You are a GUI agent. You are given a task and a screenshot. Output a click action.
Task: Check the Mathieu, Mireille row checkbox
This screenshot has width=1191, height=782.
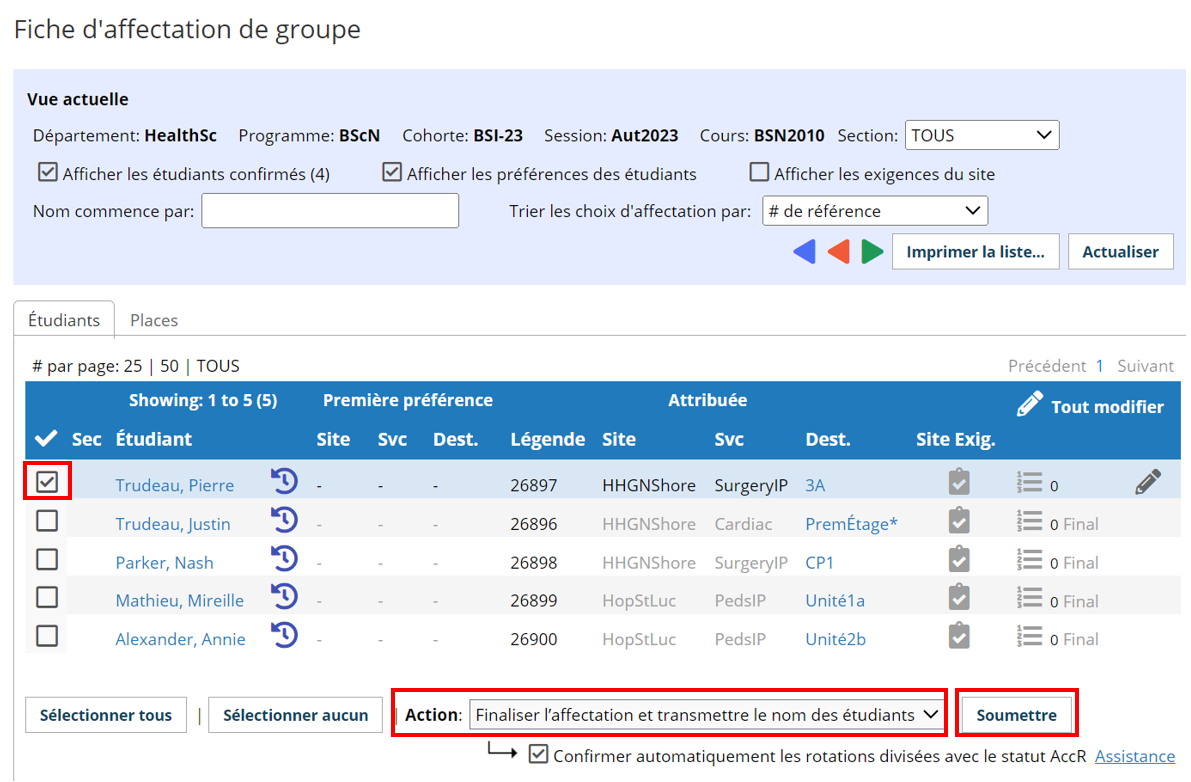[47, 598]
